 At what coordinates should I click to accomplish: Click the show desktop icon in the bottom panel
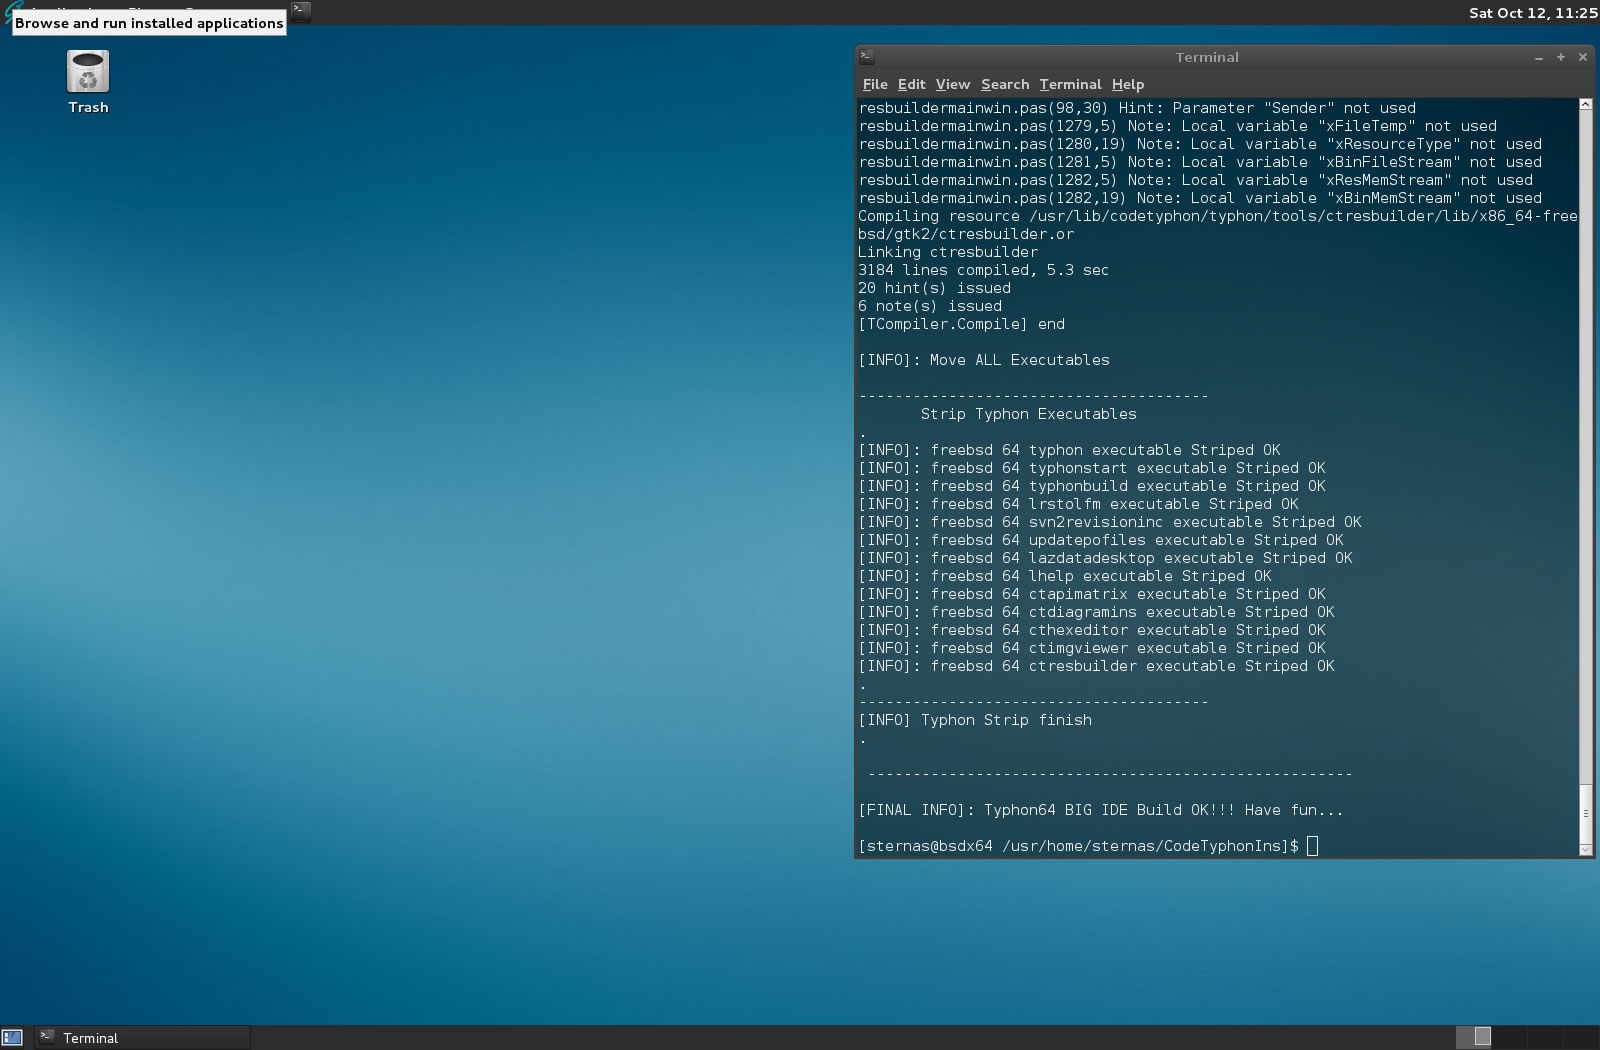pos(12,1038)
